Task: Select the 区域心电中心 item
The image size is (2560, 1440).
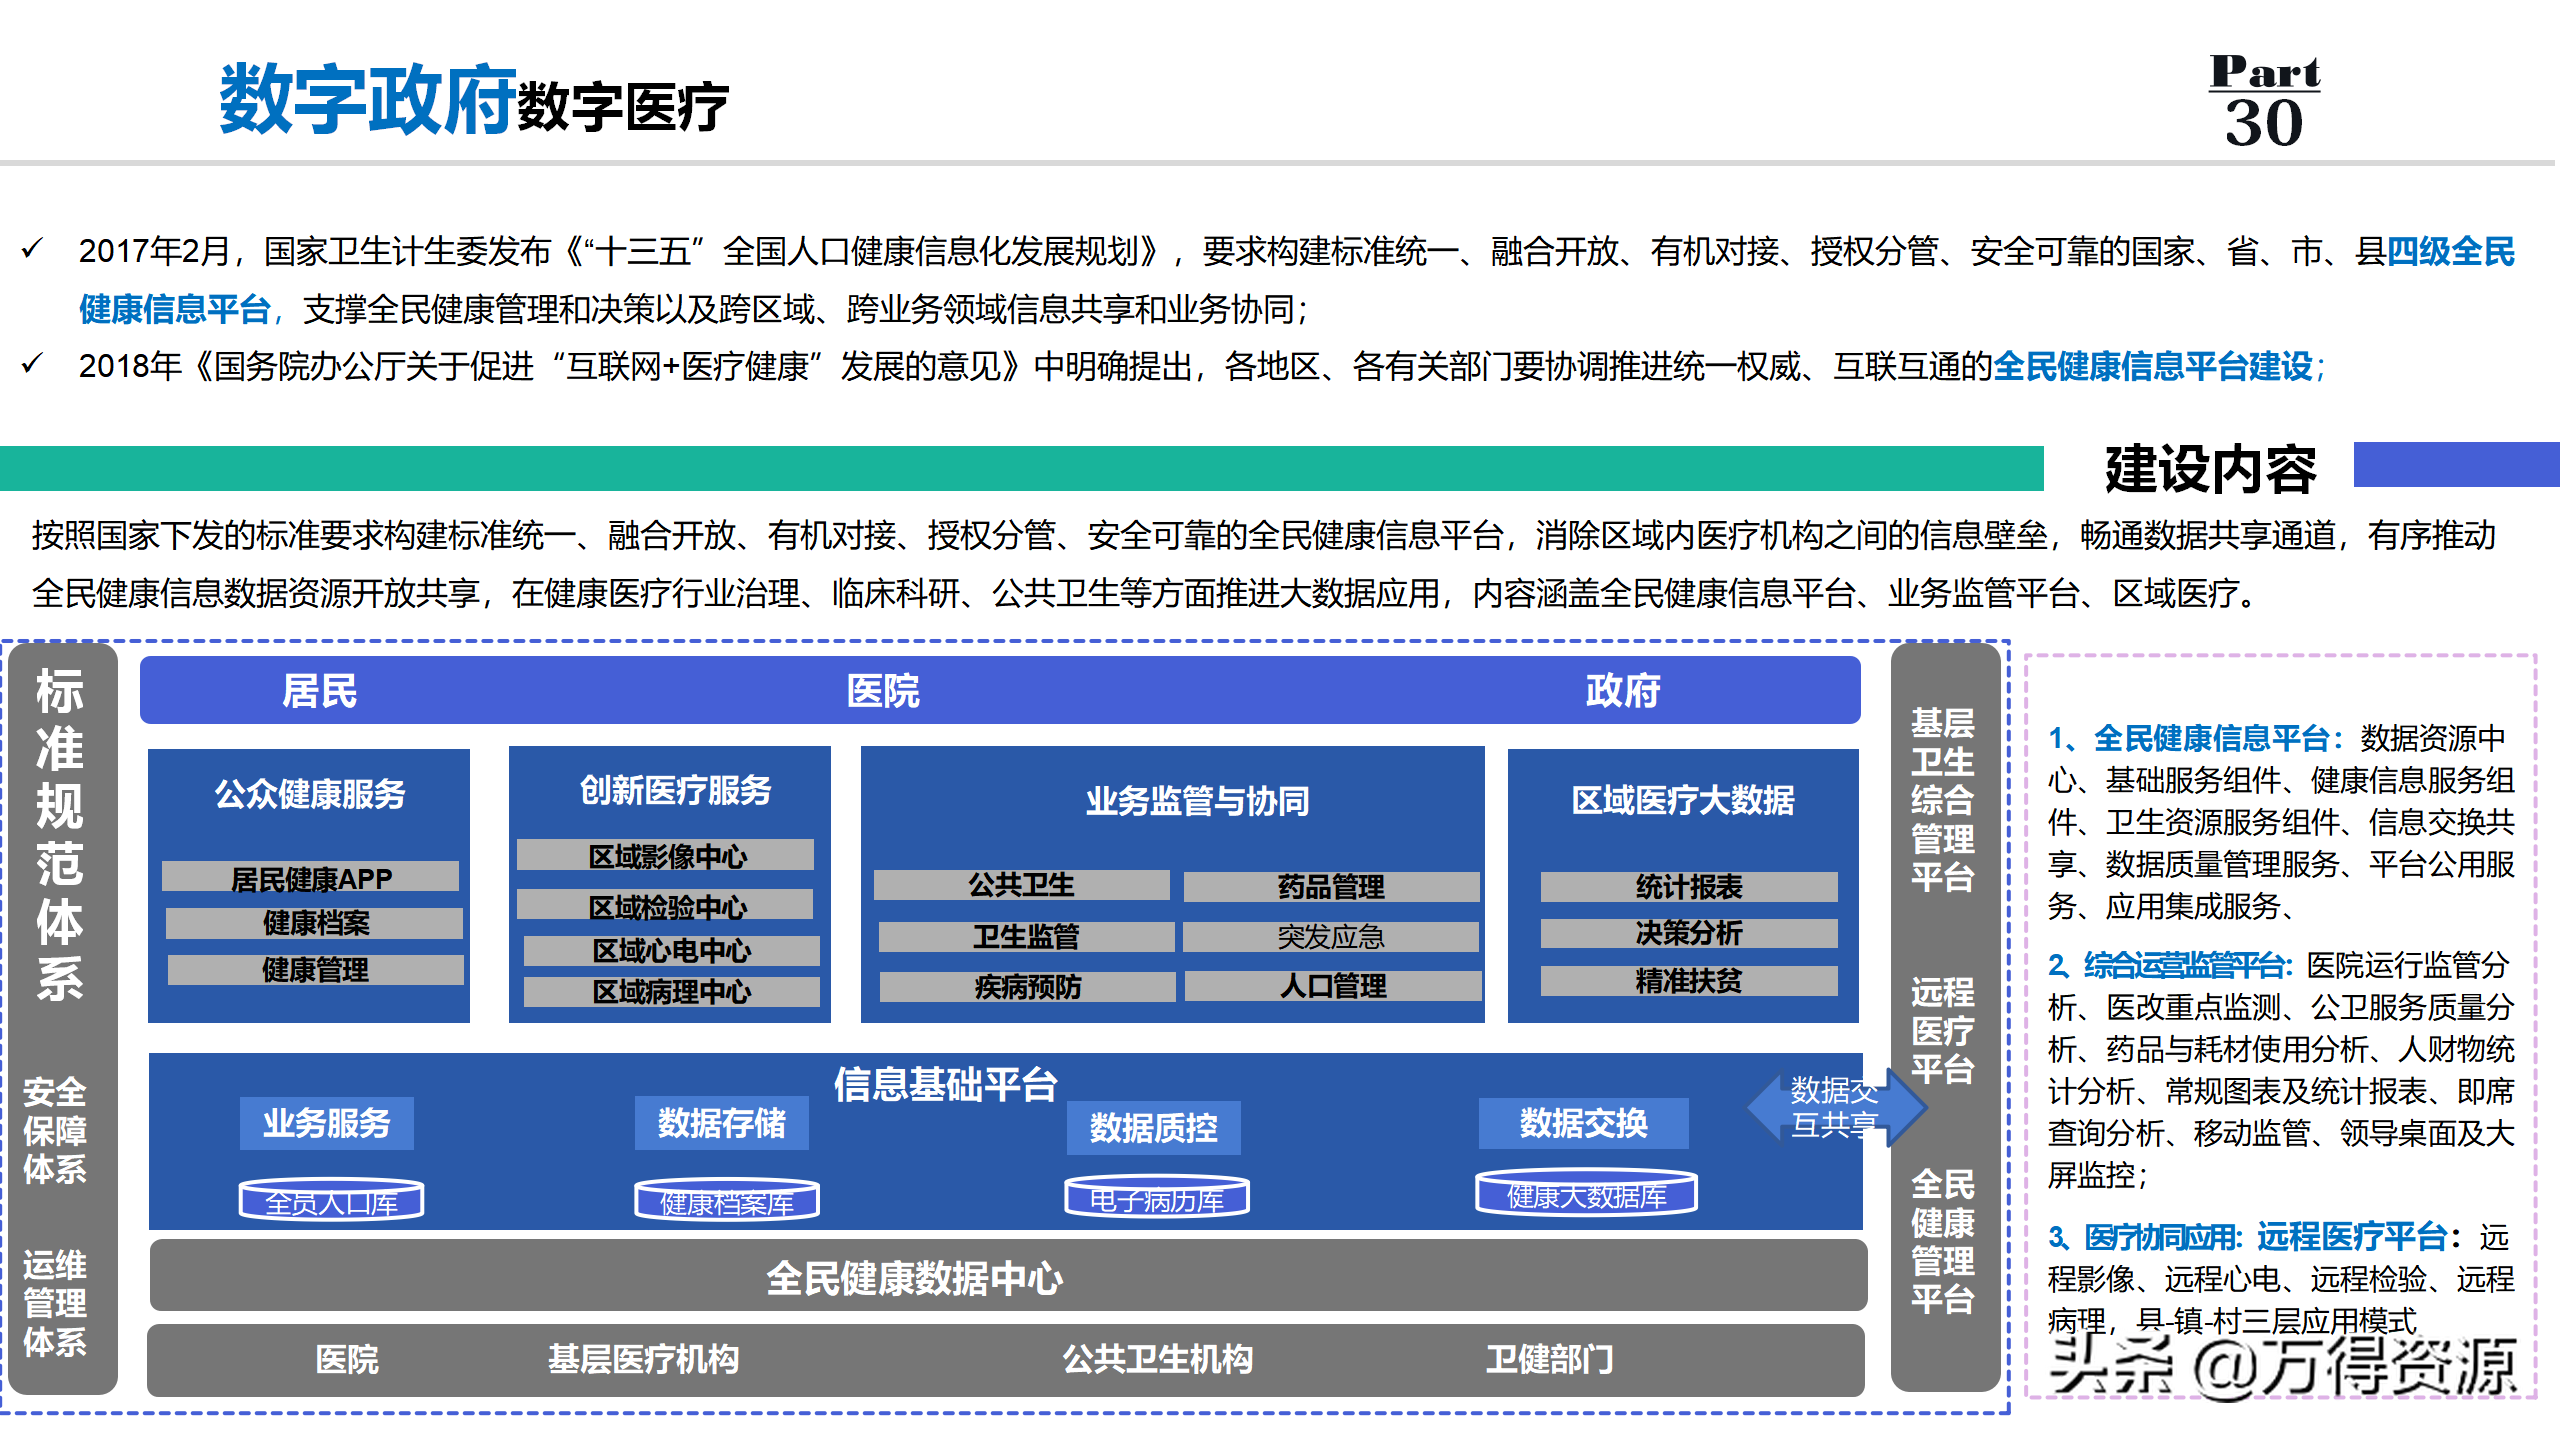Action: [671, 950]
